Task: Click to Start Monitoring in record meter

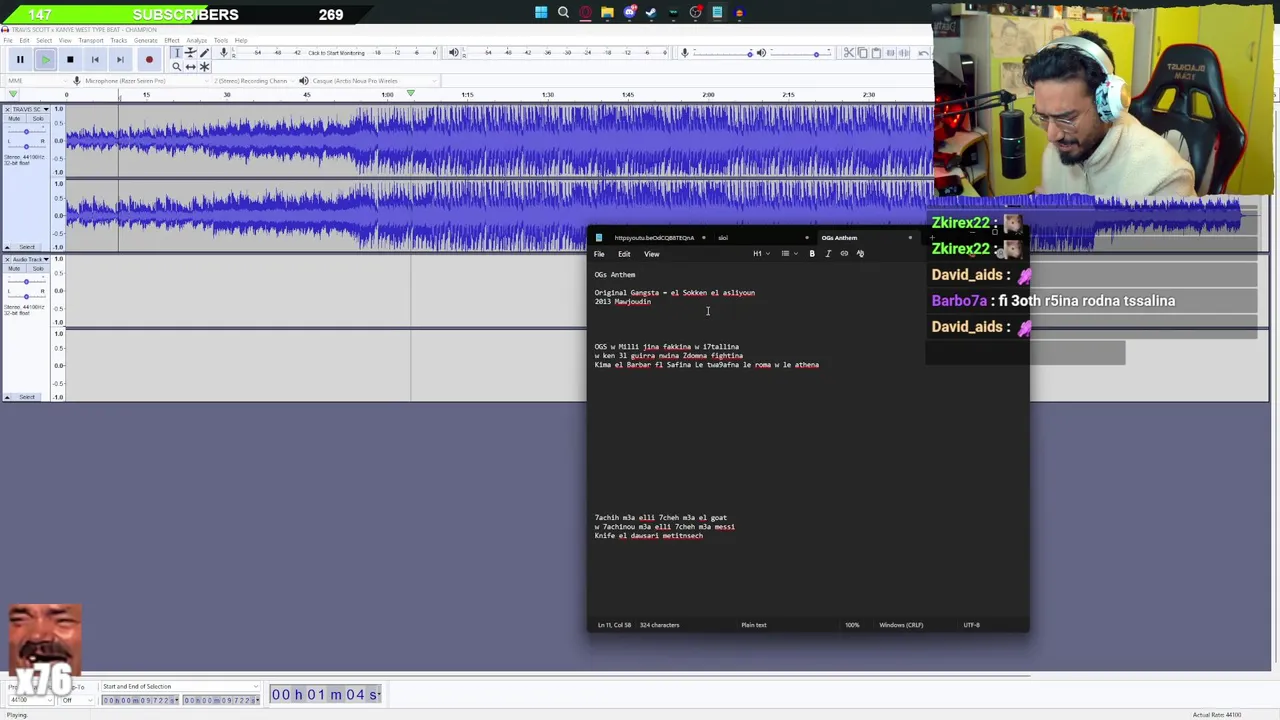Action: pos(336,52)
